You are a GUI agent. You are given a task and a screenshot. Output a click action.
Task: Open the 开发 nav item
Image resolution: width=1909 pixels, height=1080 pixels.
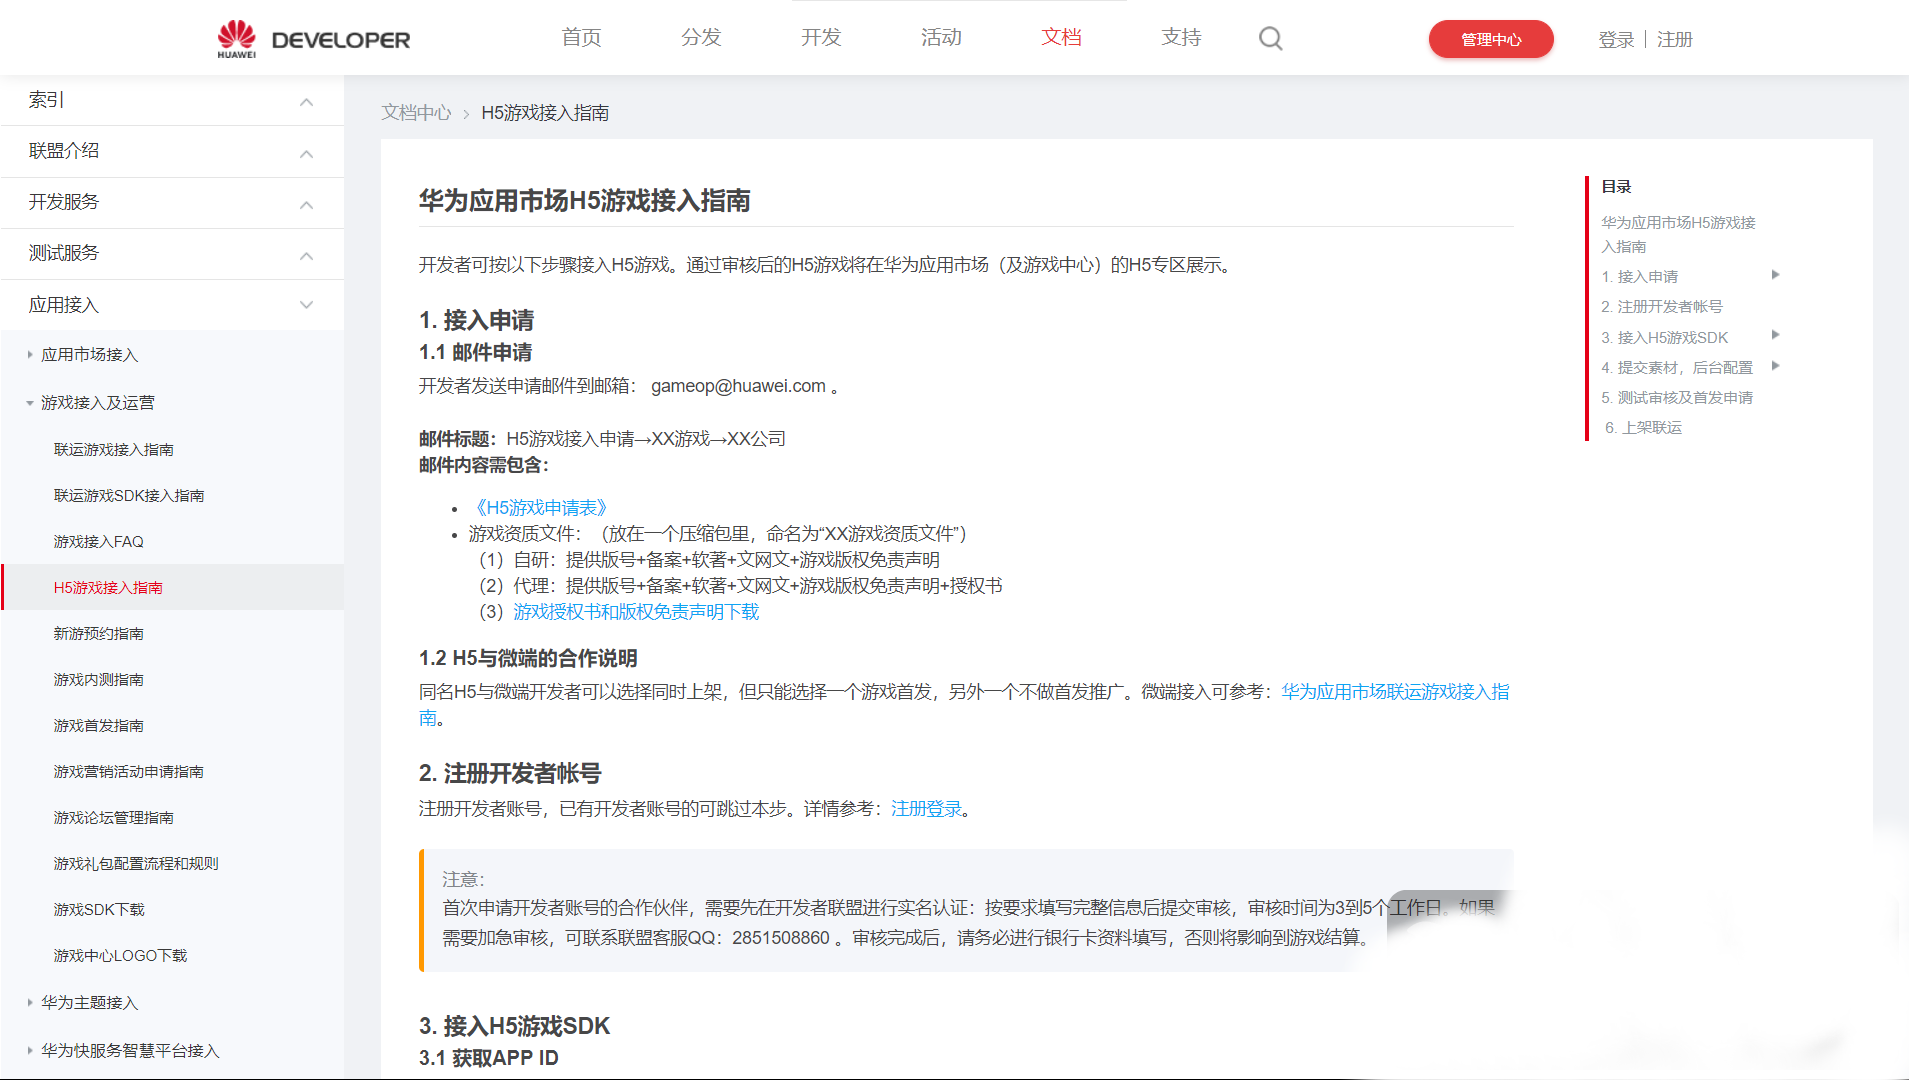click(821, 37)
